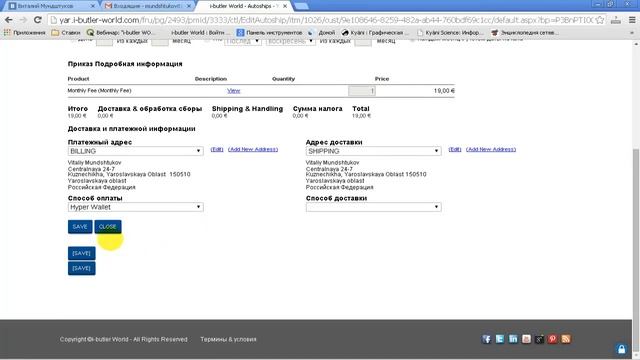Open the LinkedIn icon in the footer
Image resolution: width=640 pixels, height=360 pixels.
coord(513,339)
